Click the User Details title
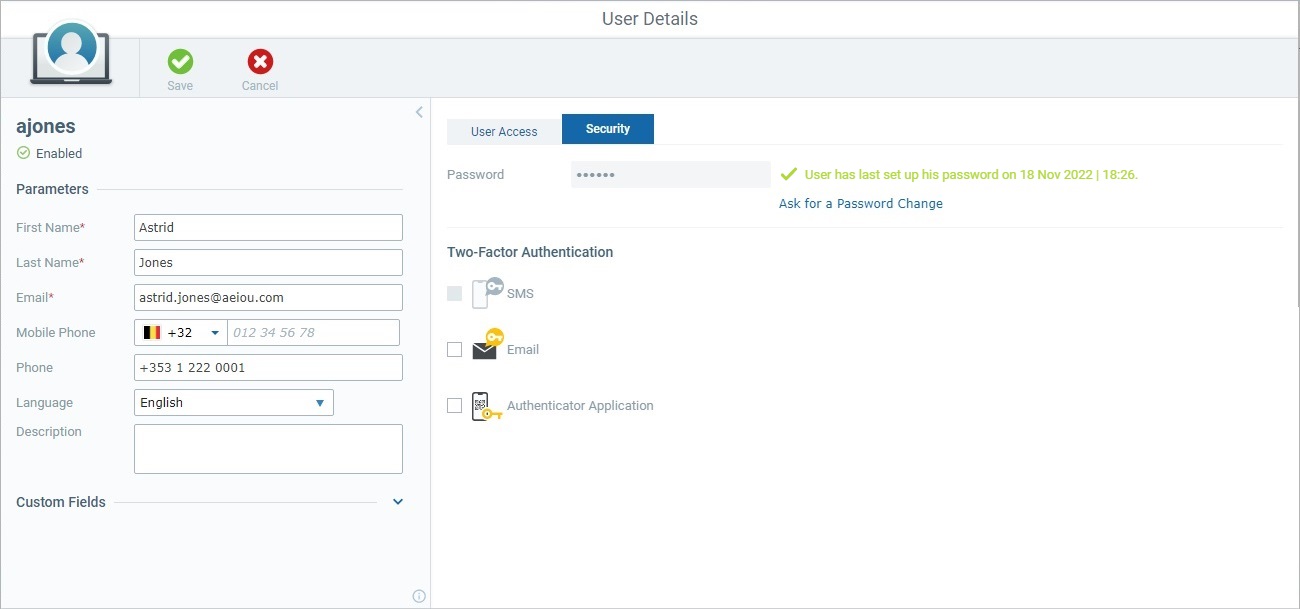 (x=650, y=19)
